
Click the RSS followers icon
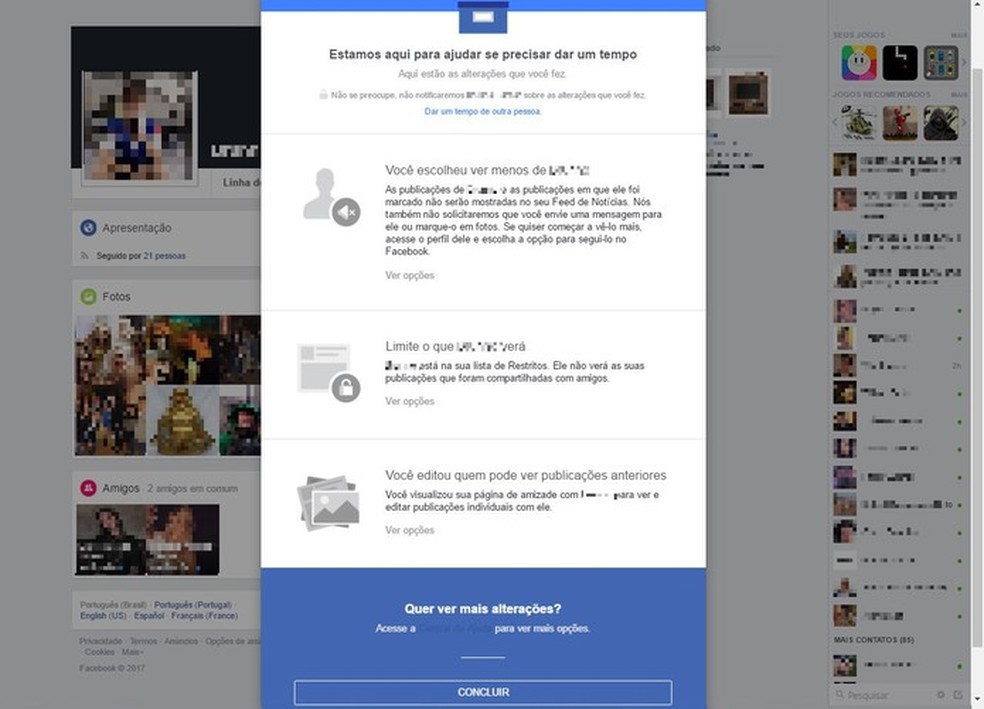coord(84,256)
